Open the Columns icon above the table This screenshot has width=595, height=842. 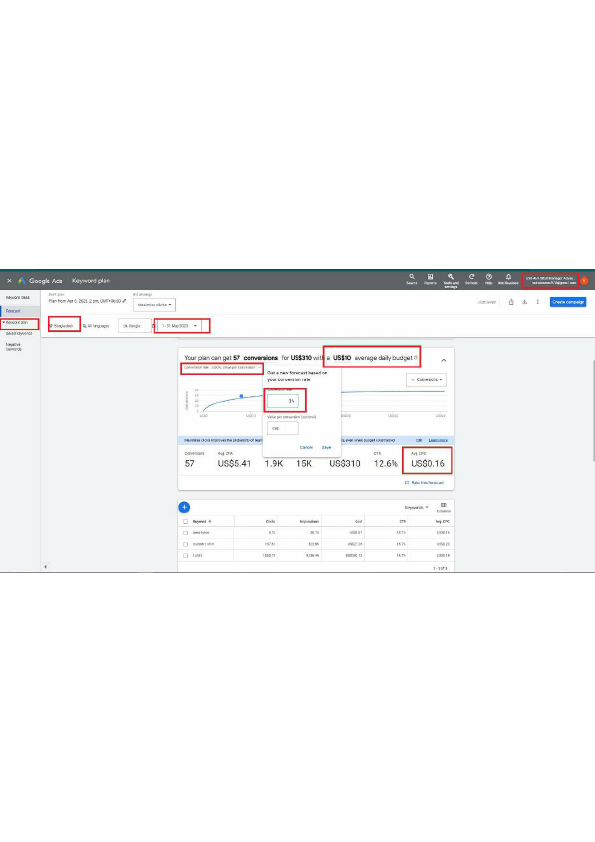tap(444, 507)
